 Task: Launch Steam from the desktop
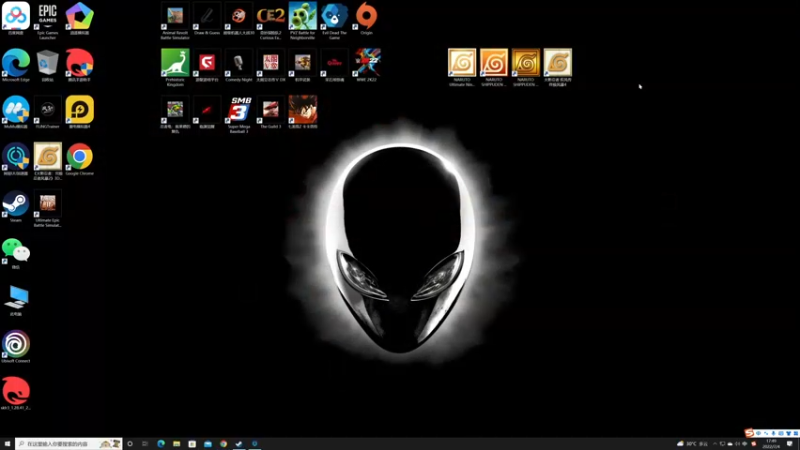16,207
